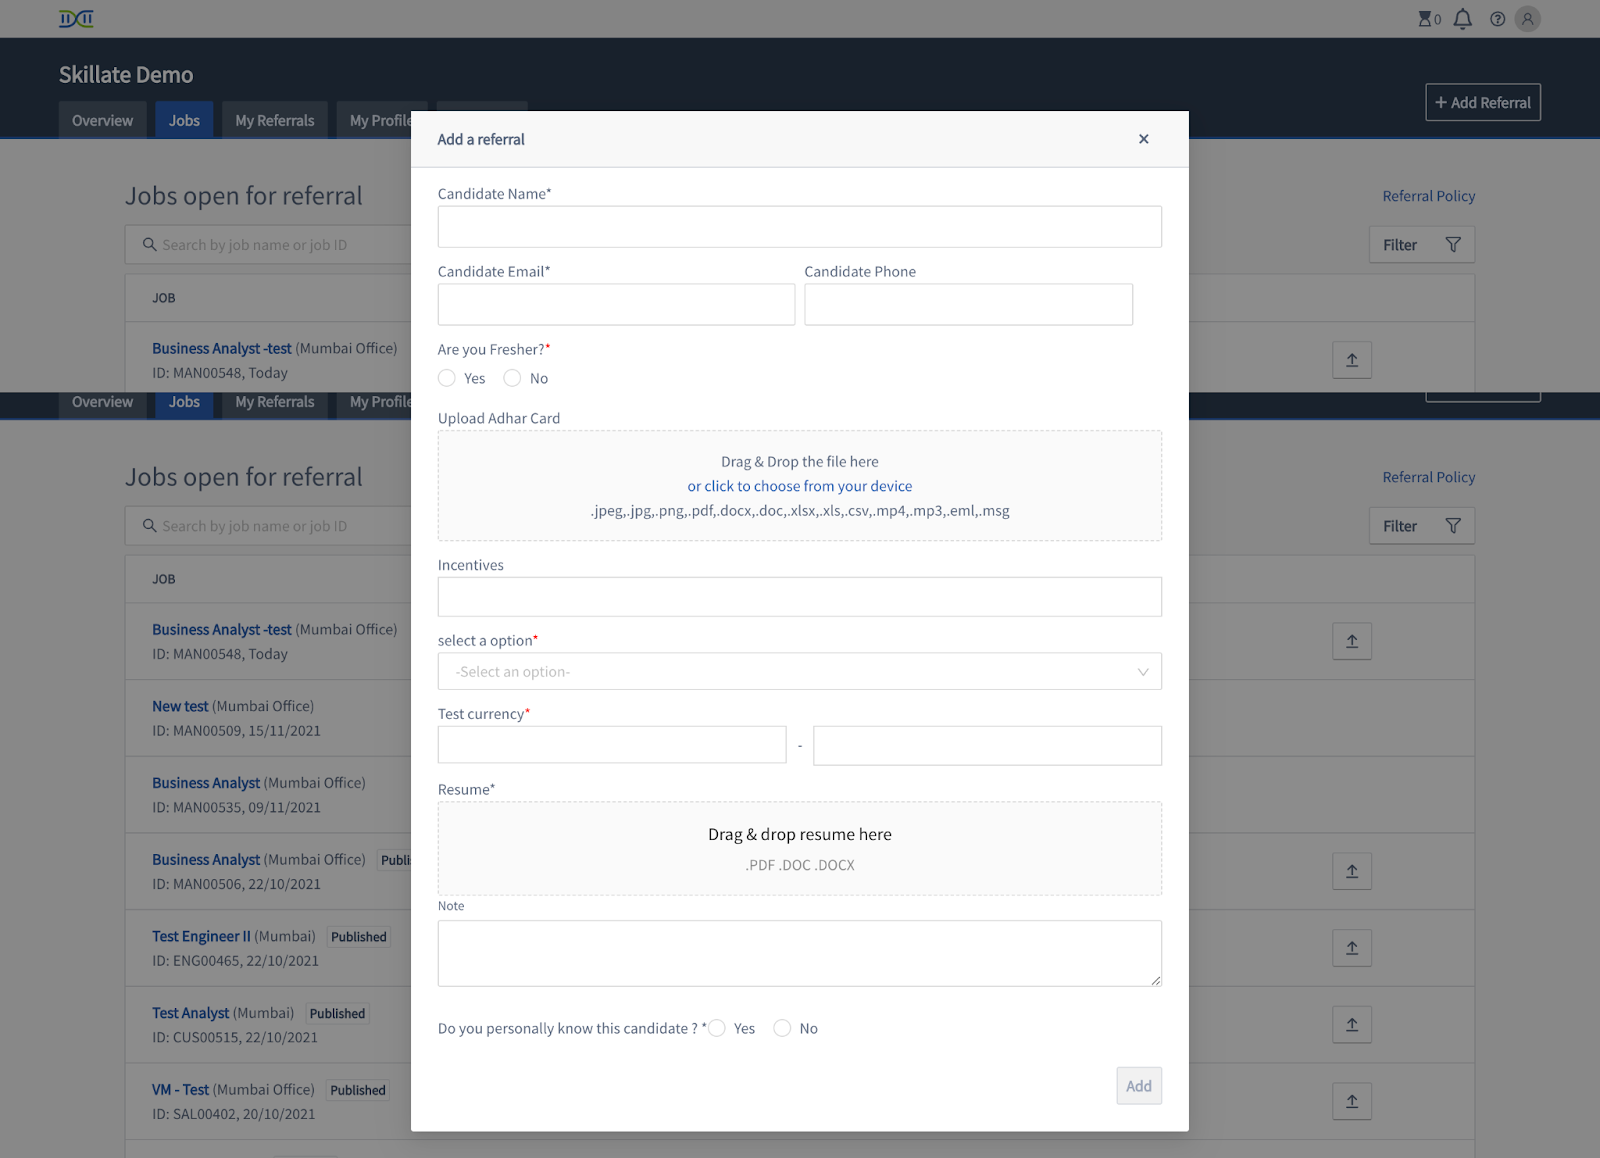
Task: Open Business Analyst job ID MAN00535
Action: click(206, 783)
